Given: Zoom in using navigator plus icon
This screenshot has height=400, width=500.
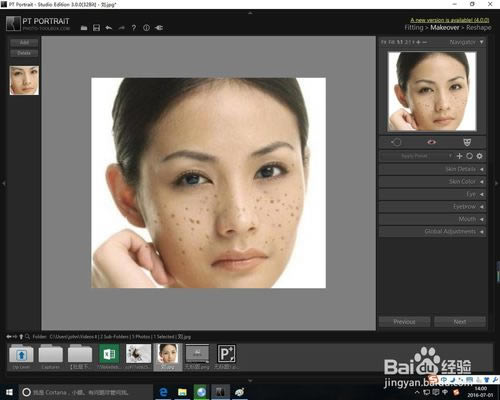Looking at the screenshot, I should (418, 42).
